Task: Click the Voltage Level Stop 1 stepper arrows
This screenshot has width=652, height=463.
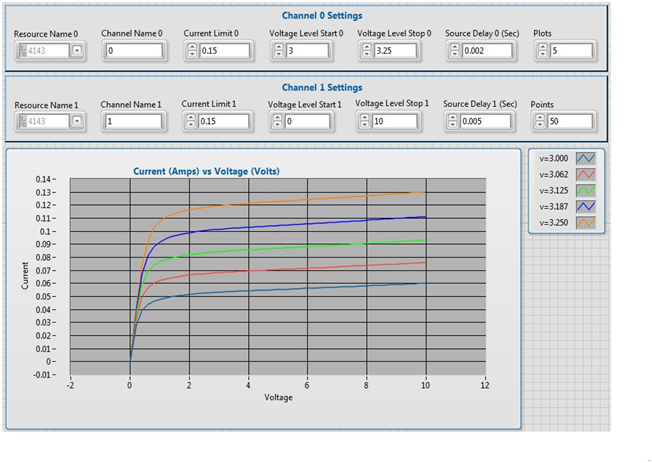Action: (x=364, y=121)
